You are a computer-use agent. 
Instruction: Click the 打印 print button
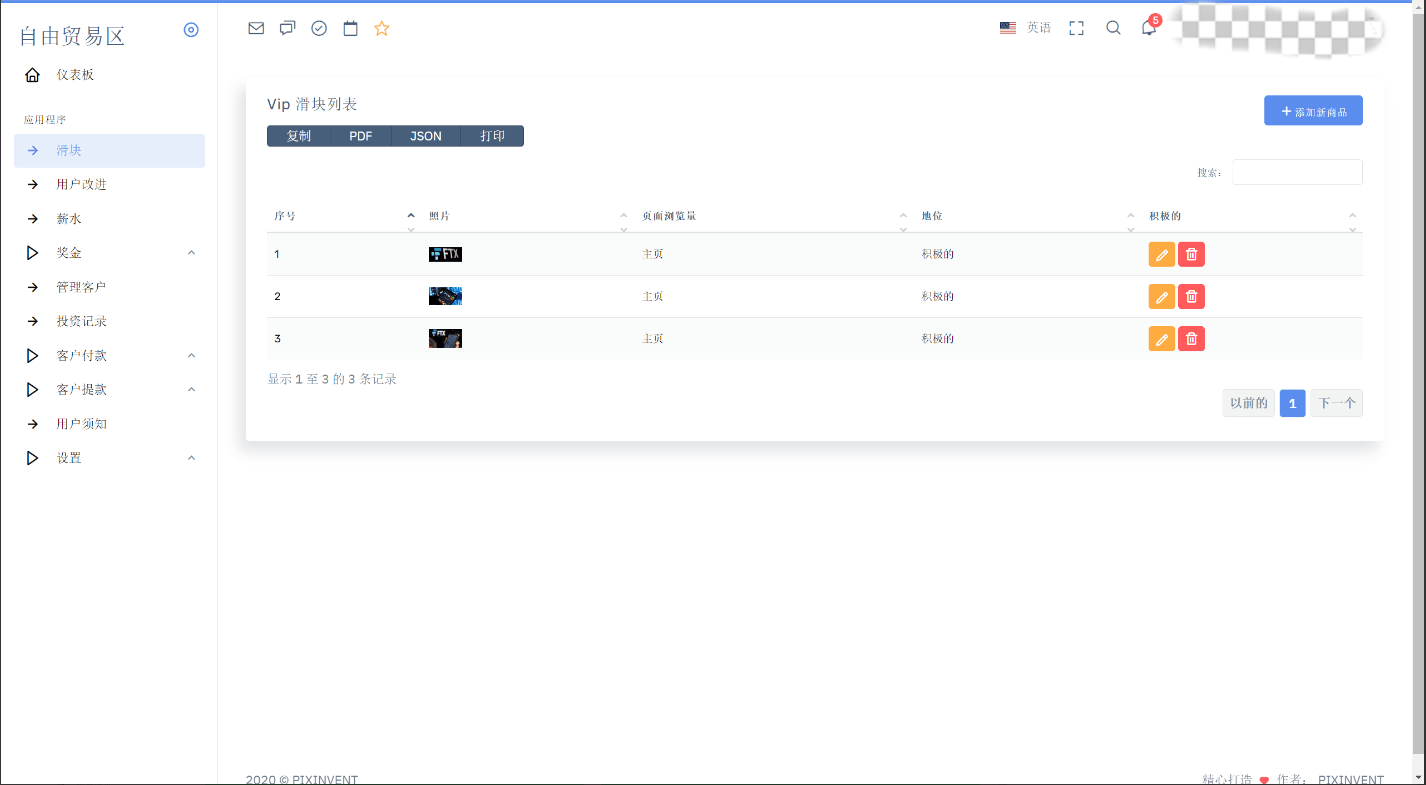coord(492,136)
